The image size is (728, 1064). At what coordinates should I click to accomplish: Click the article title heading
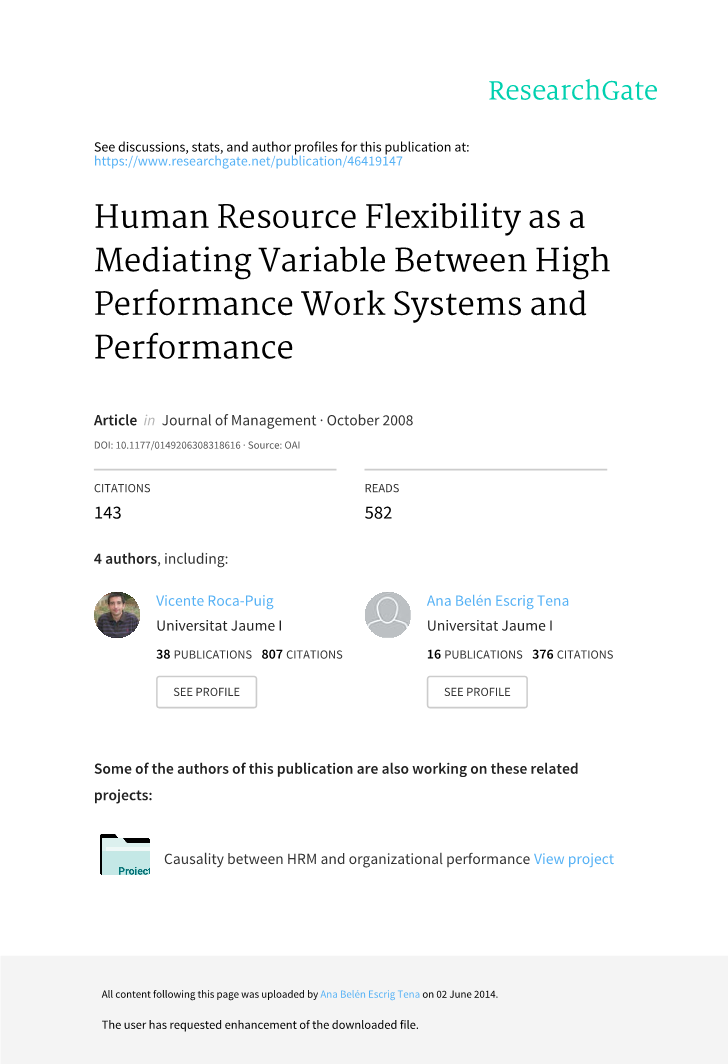351,281
